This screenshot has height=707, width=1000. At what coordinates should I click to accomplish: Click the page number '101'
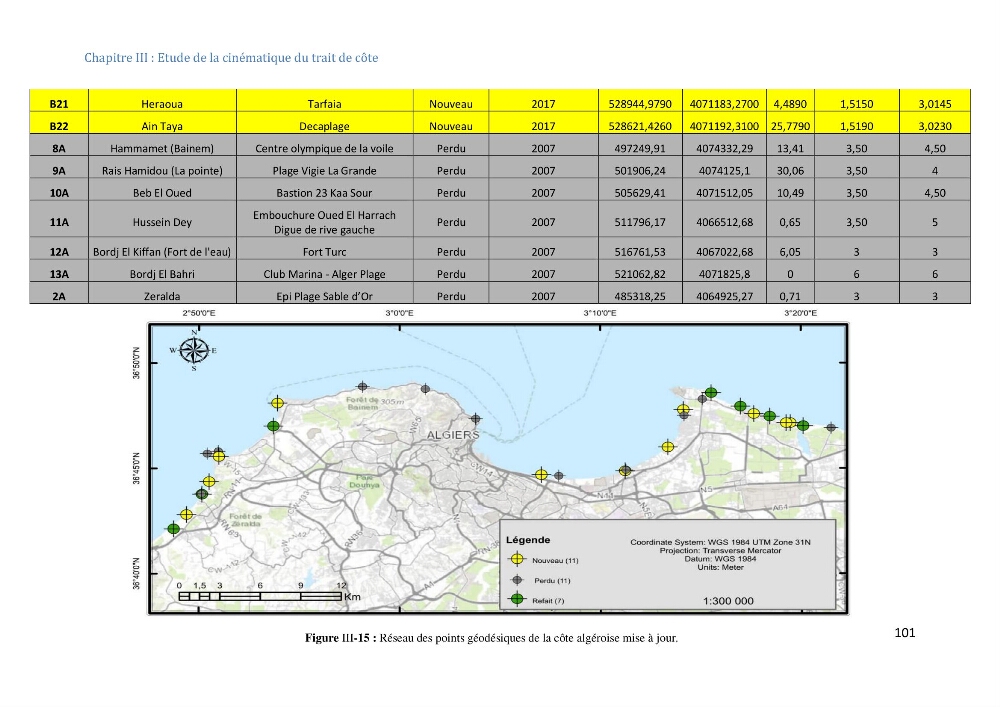(905, 632)
